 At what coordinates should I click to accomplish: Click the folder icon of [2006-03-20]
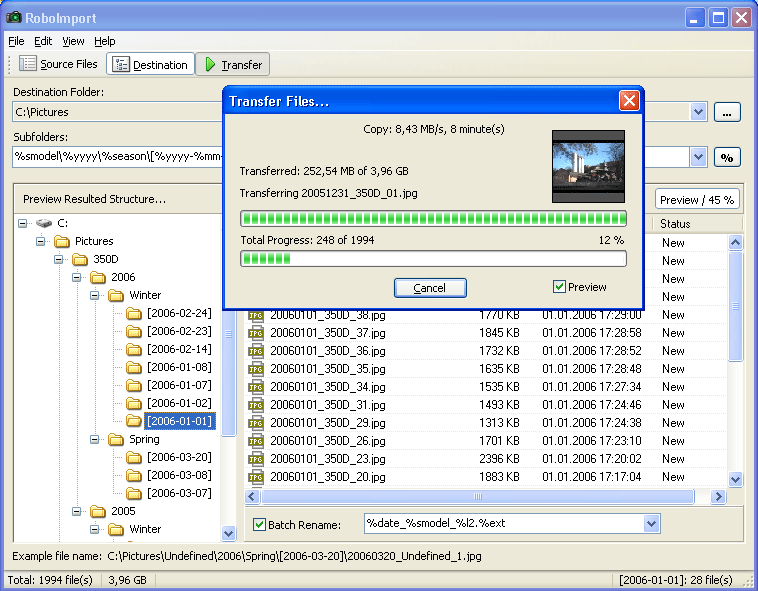tap(134, 457)
